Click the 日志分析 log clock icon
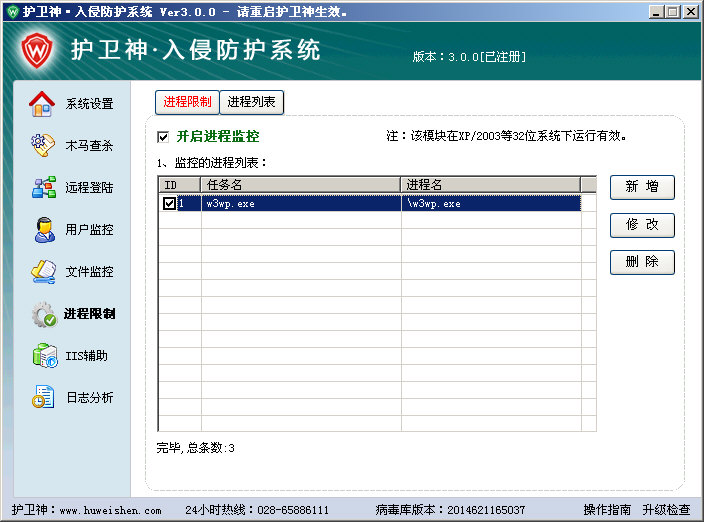The height and width of the screenshot is (522, 704). point(43,397)
